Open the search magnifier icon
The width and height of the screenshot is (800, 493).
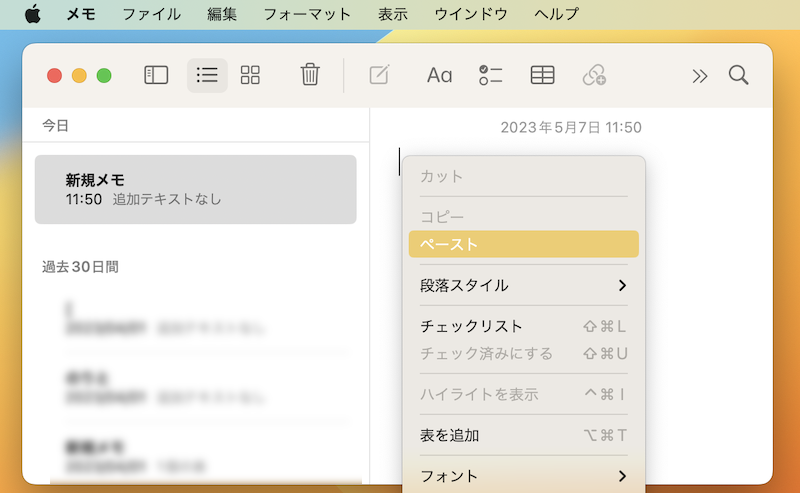pos(738,75)
